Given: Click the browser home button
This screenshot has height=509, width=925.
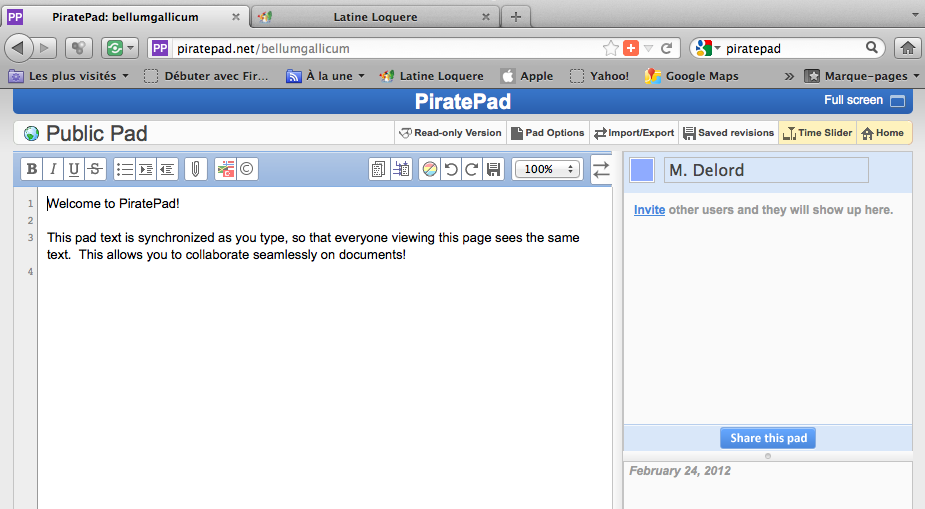Looking at the screenshot, I should (907, 48).
